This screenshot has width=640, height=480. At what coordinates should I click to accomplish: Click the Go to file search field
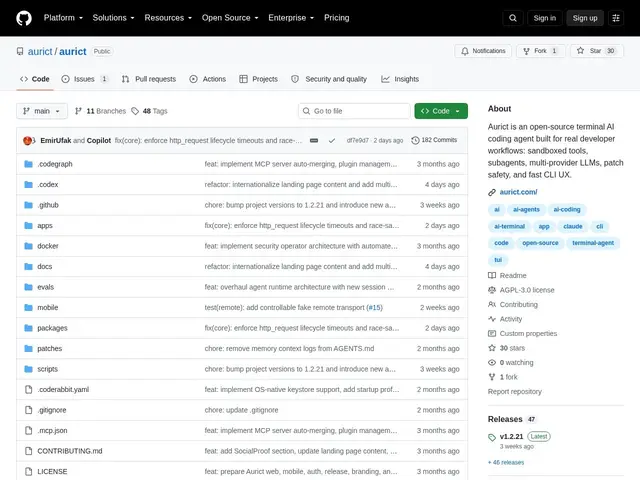click(354, 111)
